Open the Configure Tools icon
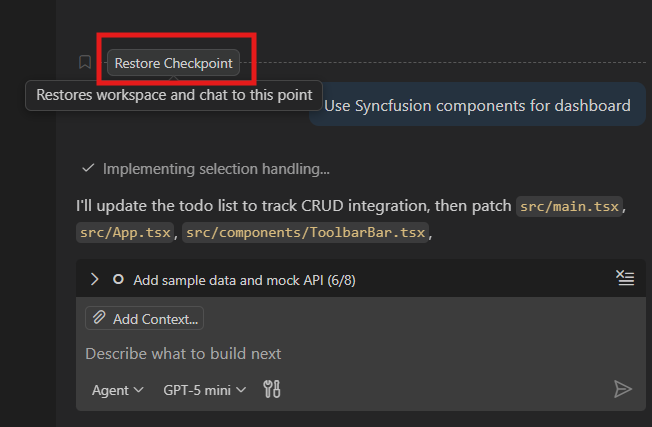Viewport: 652px width, 427px height. tap(272, 389)
